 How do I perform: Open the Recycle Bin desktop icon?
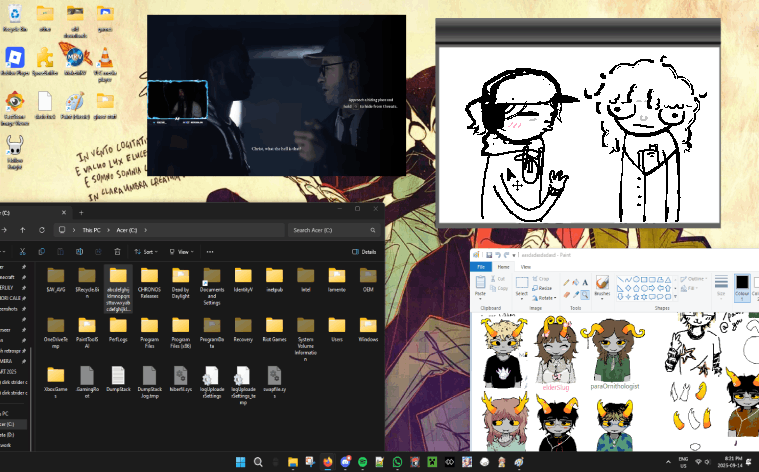(x=15, y=18)
